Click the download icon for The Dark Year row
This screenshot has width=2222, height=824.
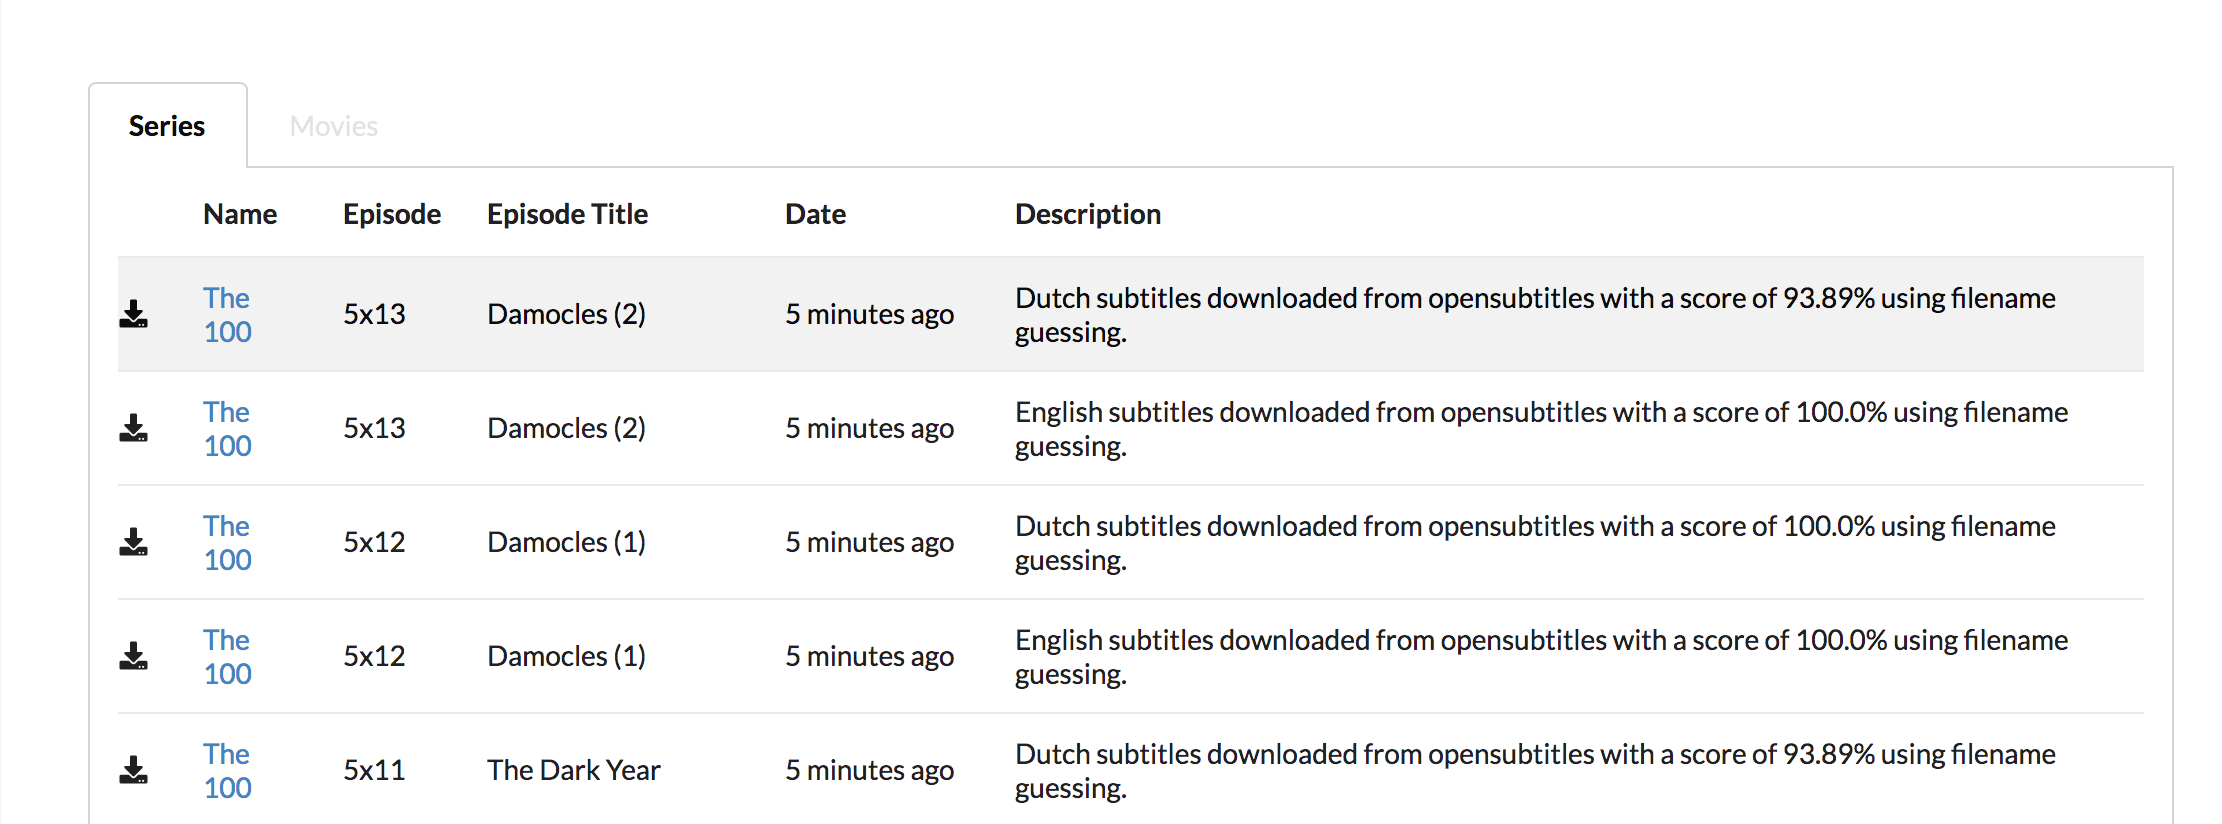click(x=134, y=770)
